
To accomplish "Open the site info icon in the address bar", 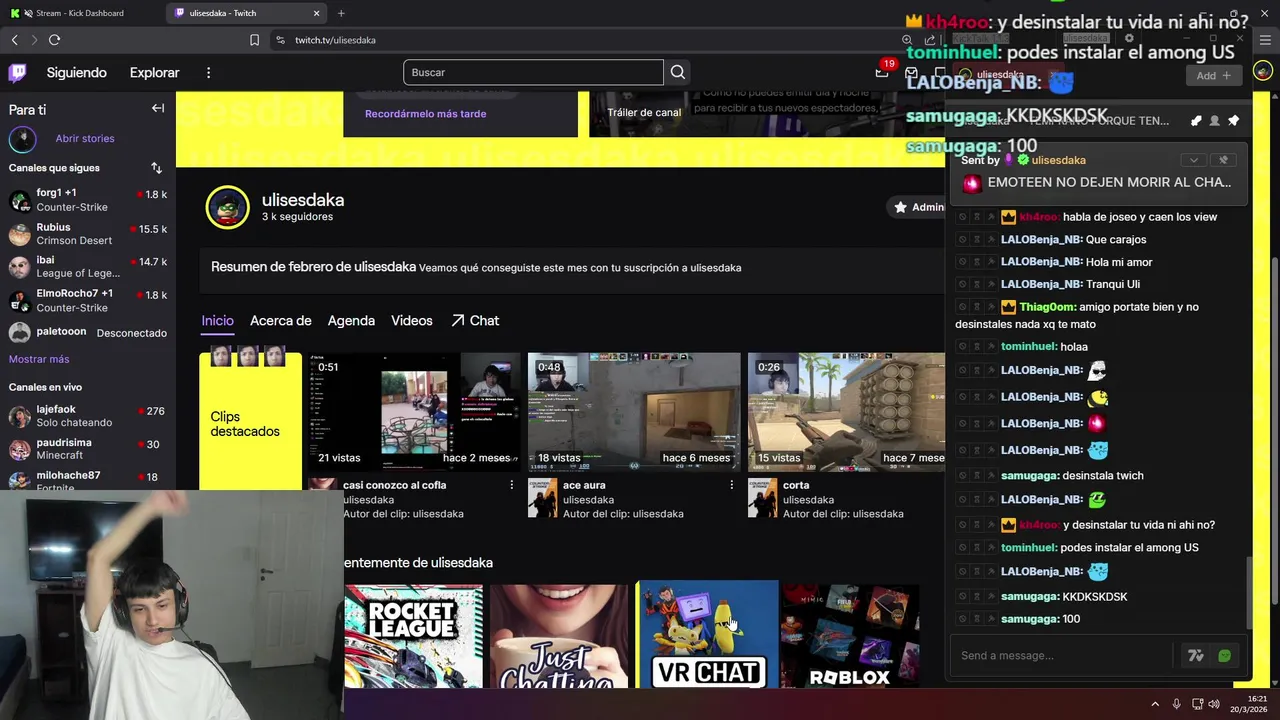I will click(x=280, y=40).
